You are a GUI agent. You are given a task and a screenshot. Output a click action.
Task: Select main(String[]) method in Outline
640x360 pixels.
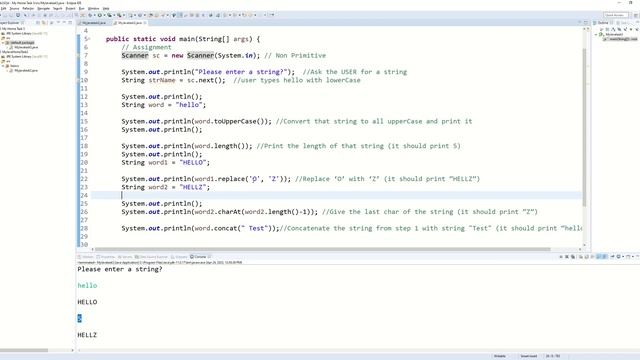620,39
